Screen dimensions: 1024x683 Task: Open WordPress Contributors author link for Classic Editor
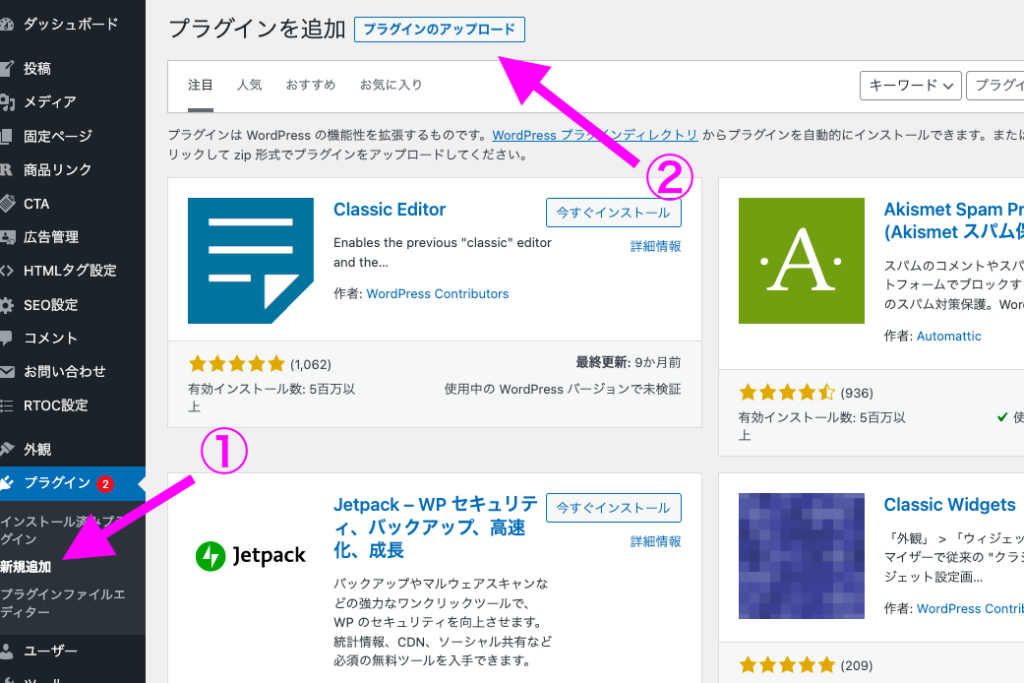coord(438,294)
